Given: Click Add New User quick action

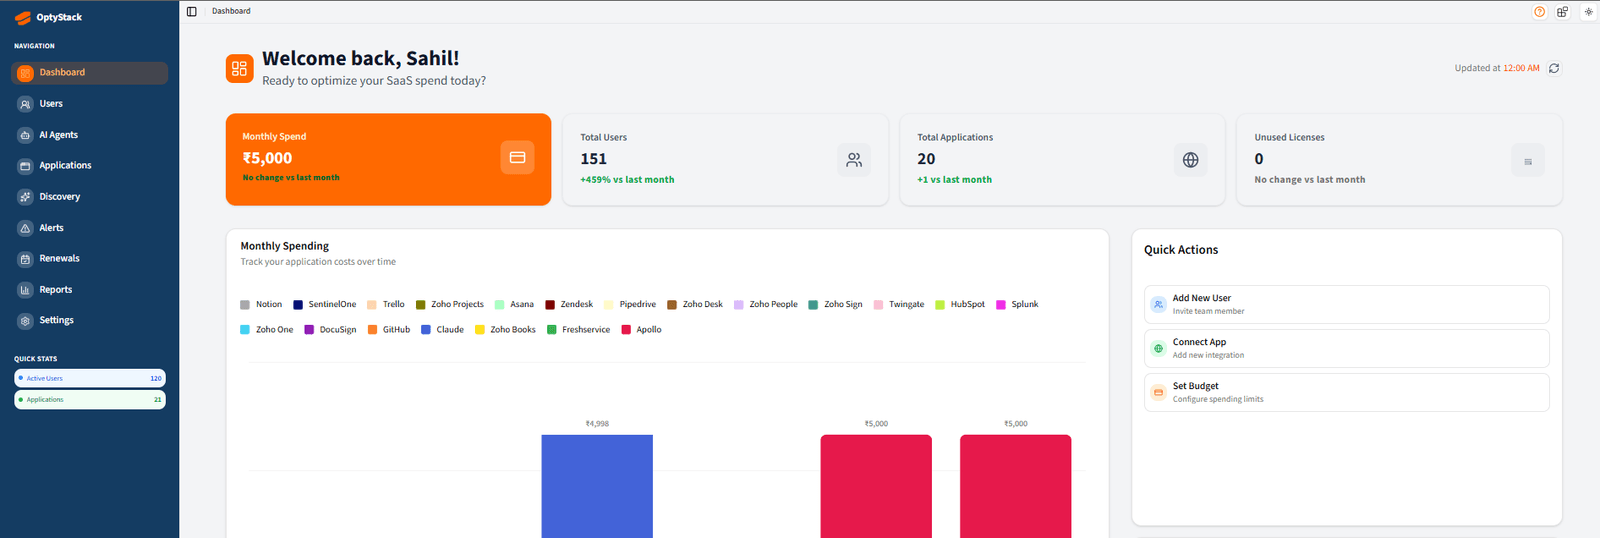Looking at the screenshot, I should coord(1346,304).
